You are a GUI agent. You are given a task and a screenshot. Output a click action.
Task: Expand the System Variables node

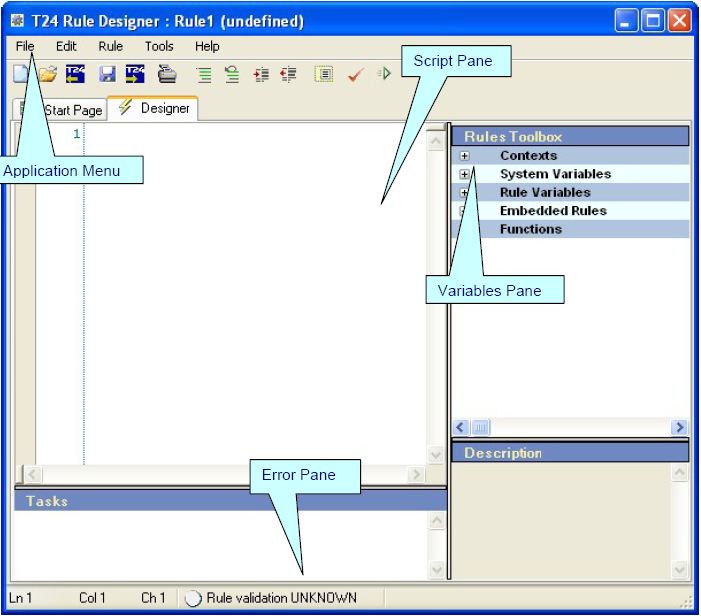pyautogui.click(x=465, y=174)
